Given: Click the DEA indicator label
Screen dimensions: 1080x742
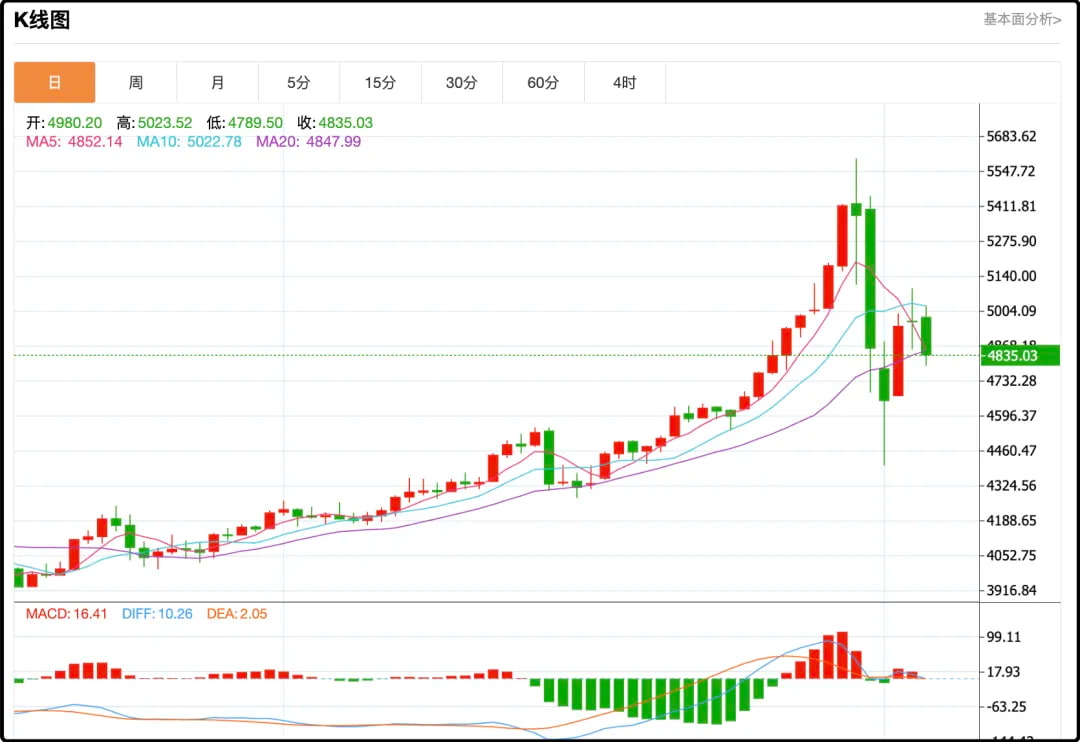Looking at the screenshot, I should tap(236, 614).
